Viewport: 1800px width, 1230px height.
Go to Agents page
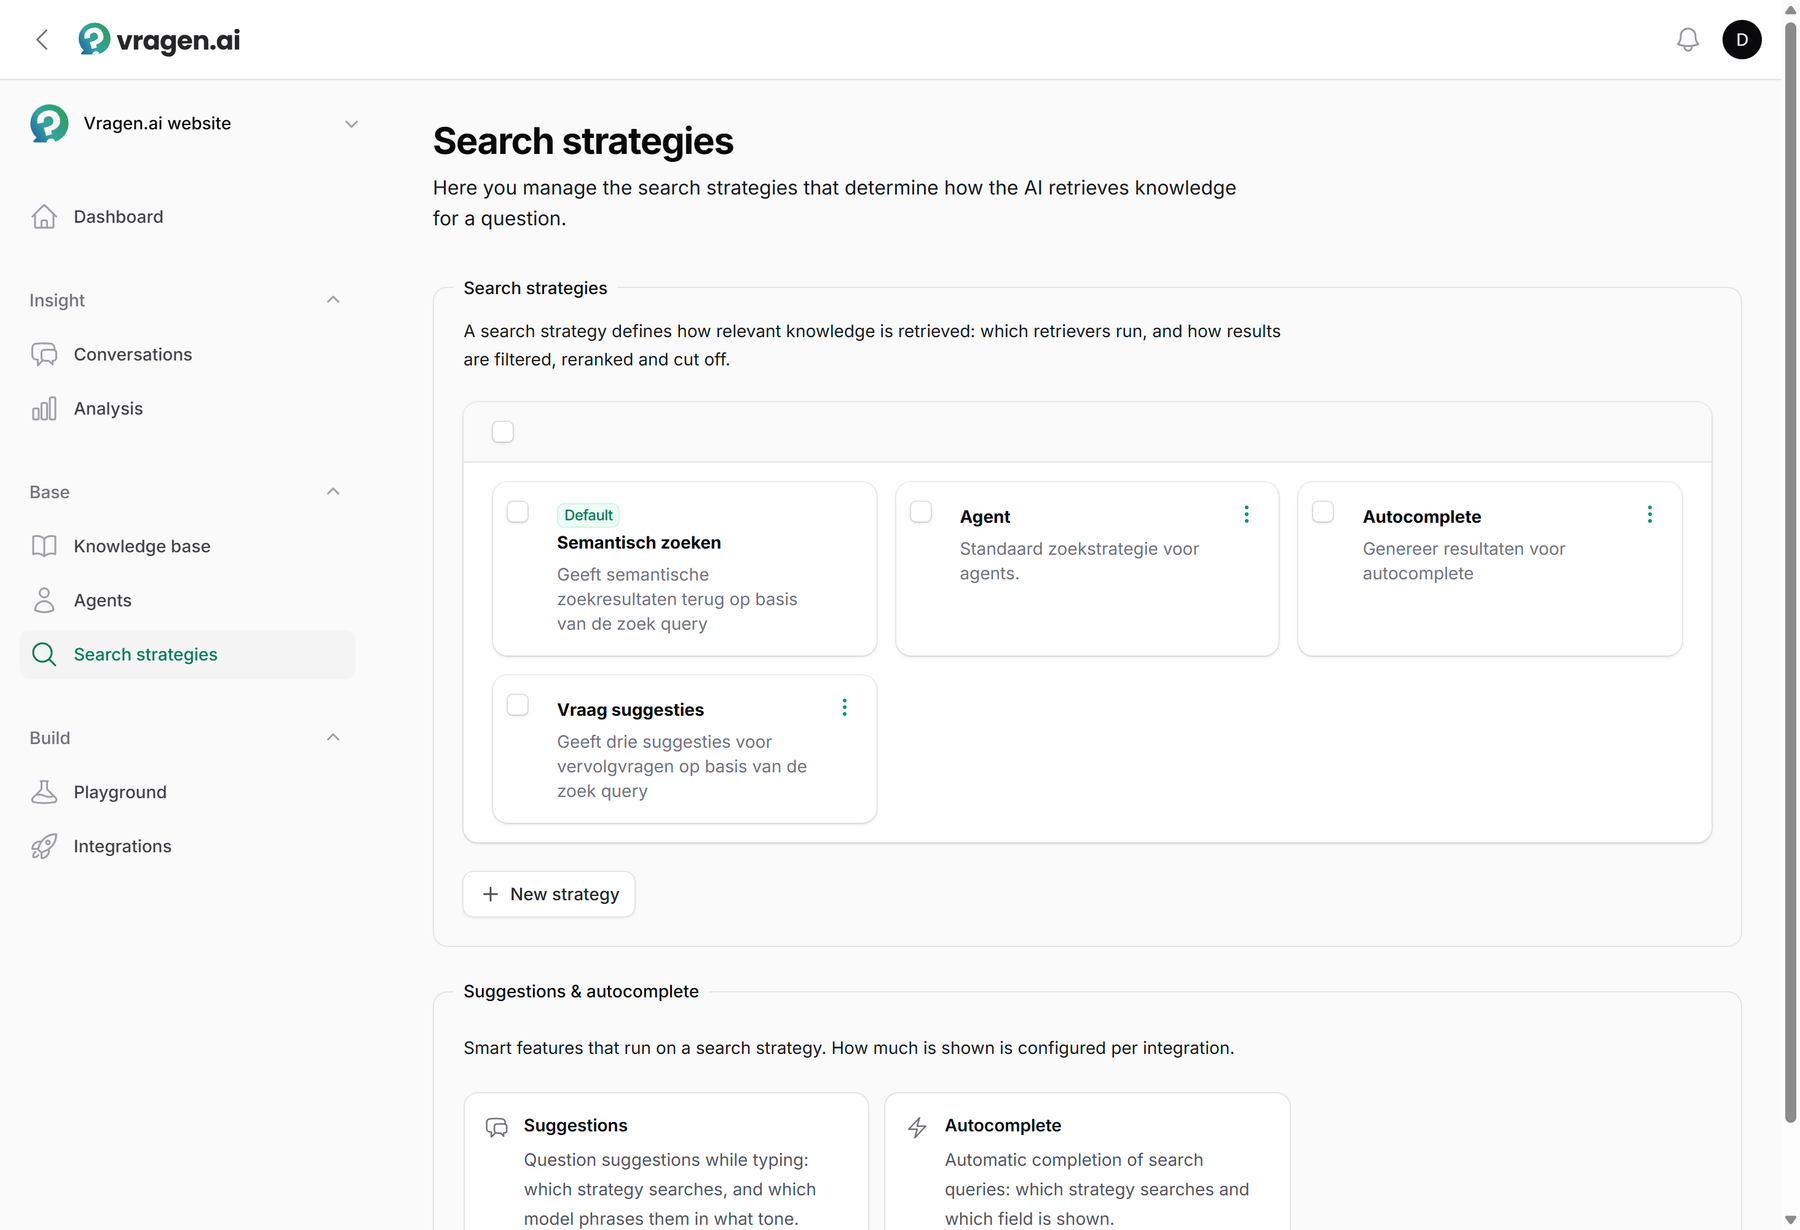[187, 600]
